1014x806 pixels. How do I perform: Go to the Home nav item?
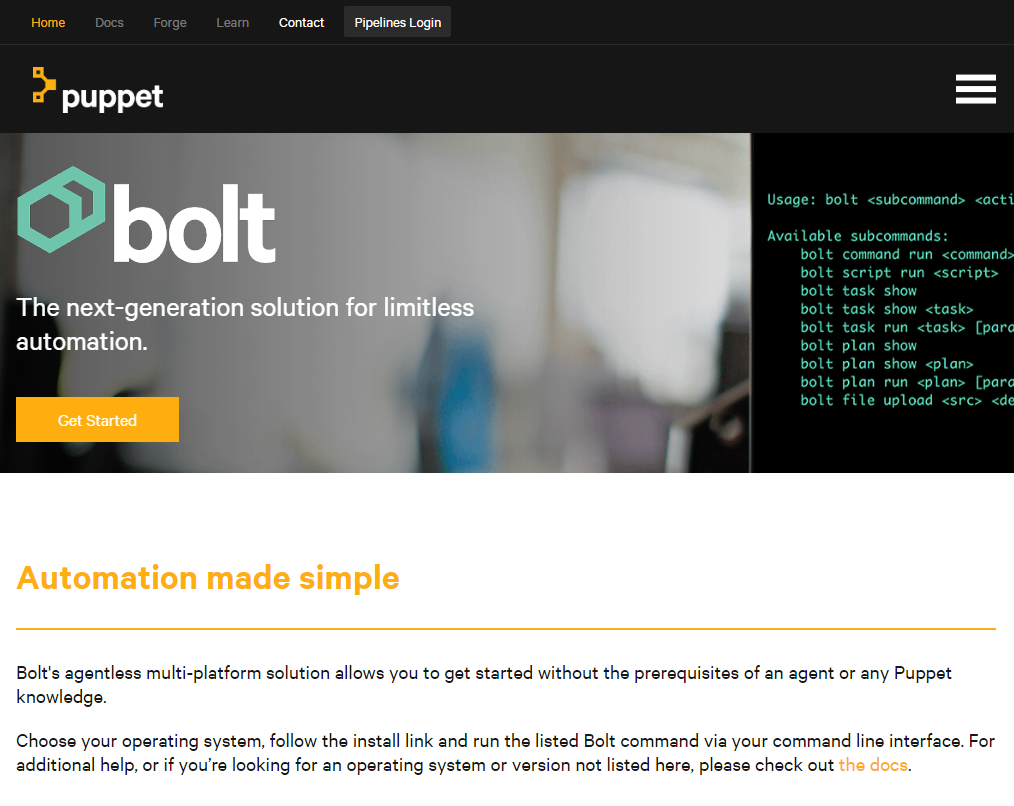[48, 23]
